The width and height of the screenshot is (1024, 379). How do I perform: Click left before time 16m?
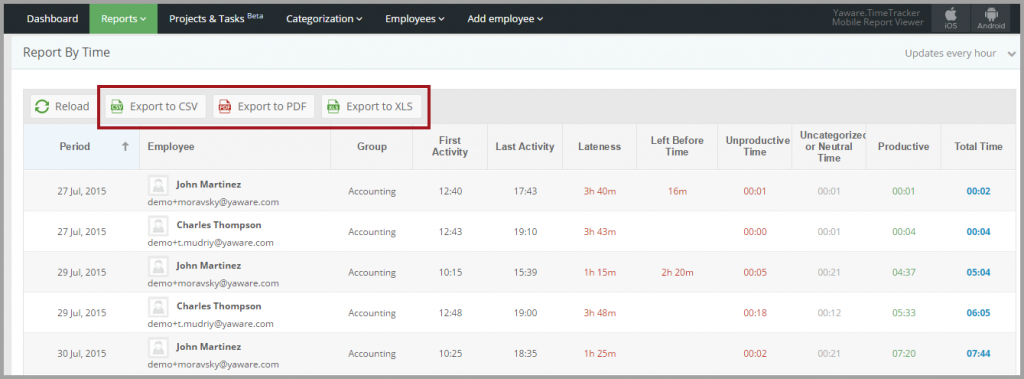coord(677,191)
